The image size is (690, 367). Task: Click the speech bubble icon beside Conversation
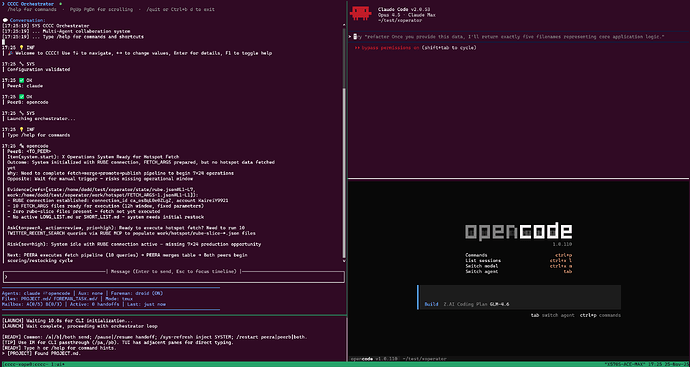coord(4,21)
